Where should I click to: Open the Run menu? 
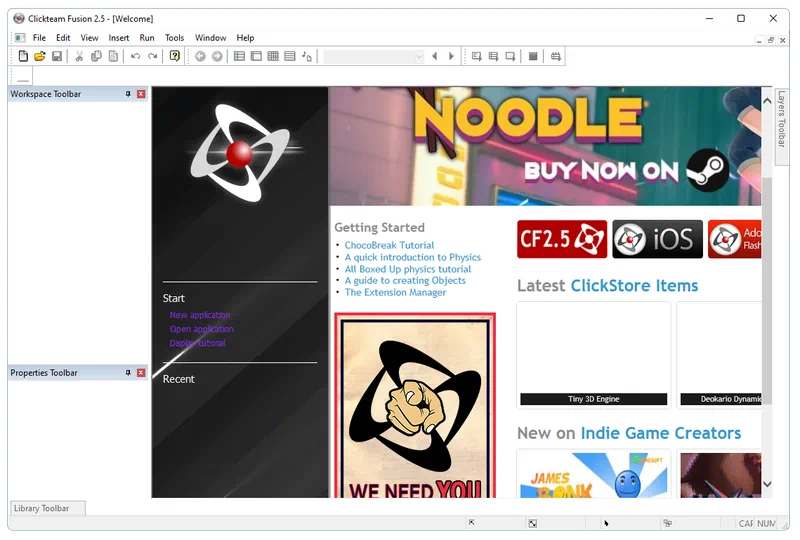(x=147, y=38)
